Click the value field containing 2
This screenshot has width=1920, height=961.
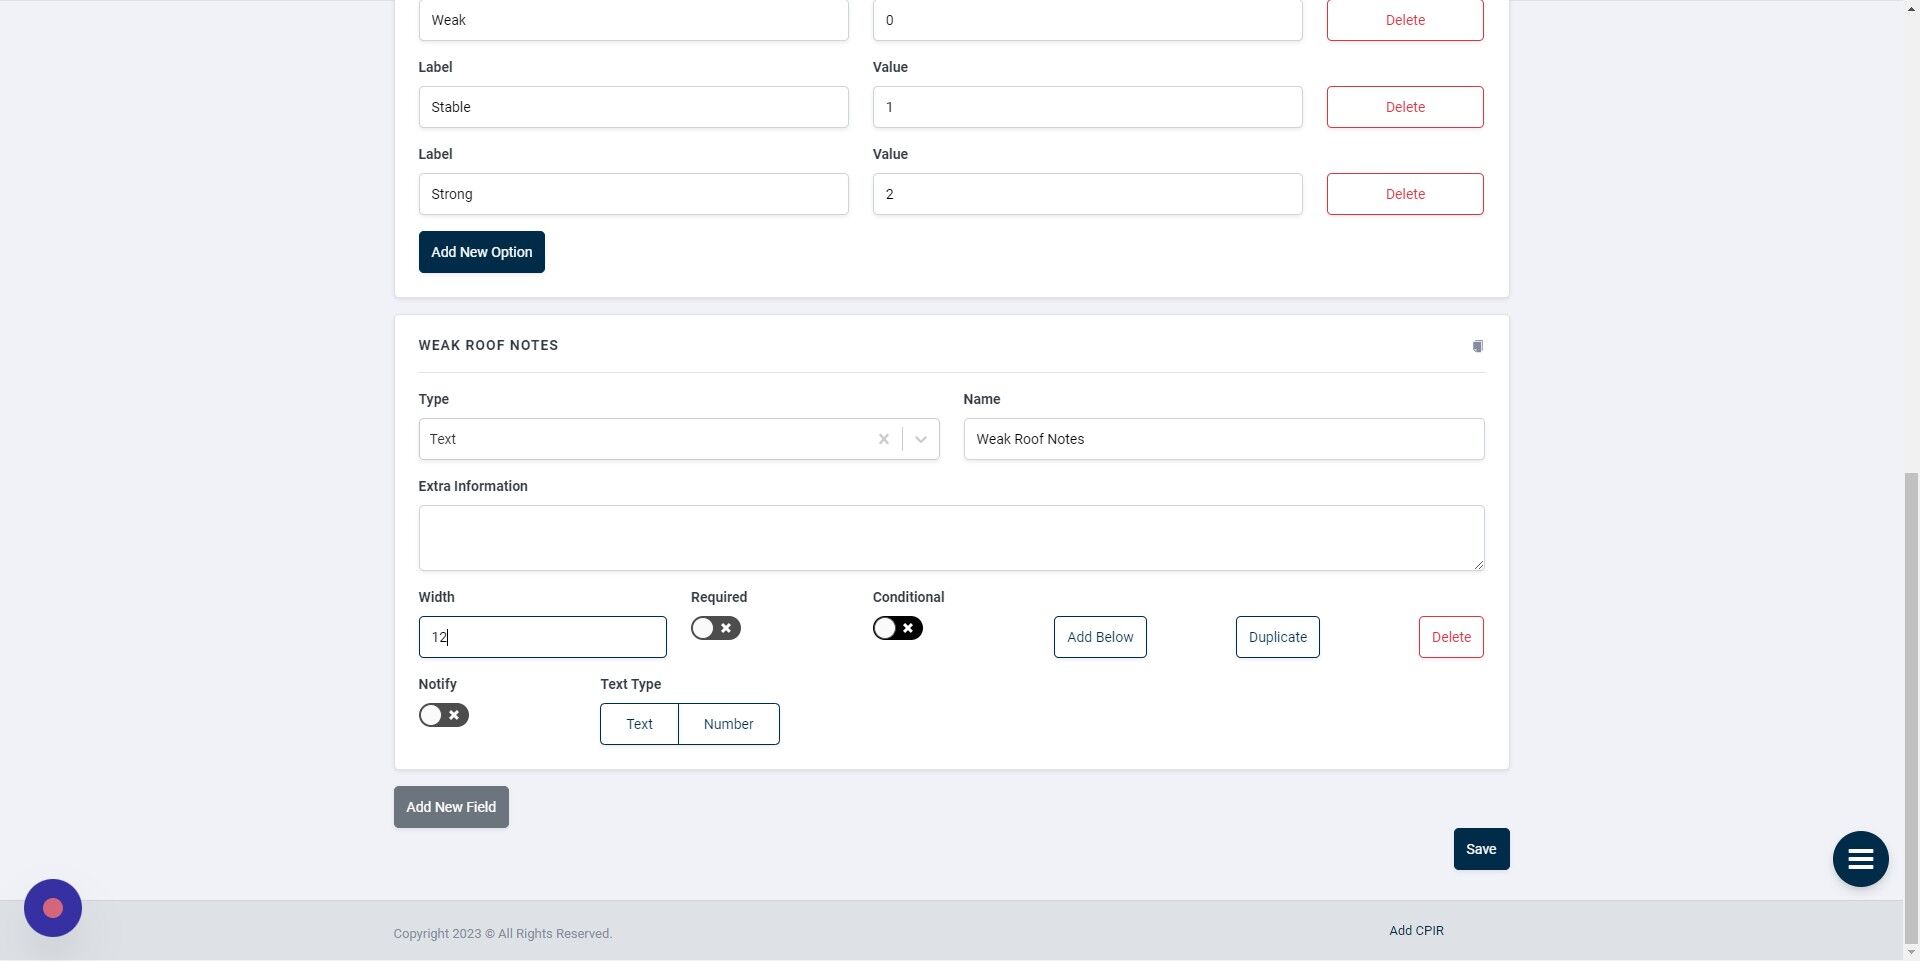1088,194
